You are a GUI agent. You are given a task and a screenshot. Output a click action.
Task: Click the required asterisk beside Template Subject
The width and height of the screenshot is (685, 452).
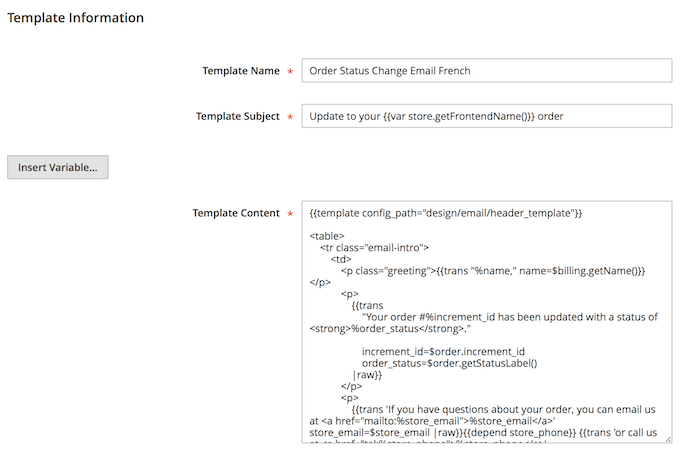[x=290, y=117]
